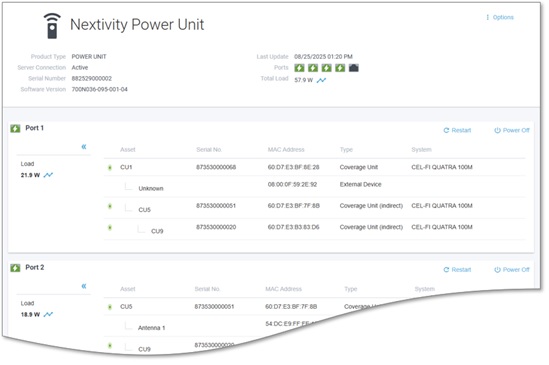Select the Unknown external device row
Image resolution: width=549 pixels, height=365 pixels.
[314, 186]
